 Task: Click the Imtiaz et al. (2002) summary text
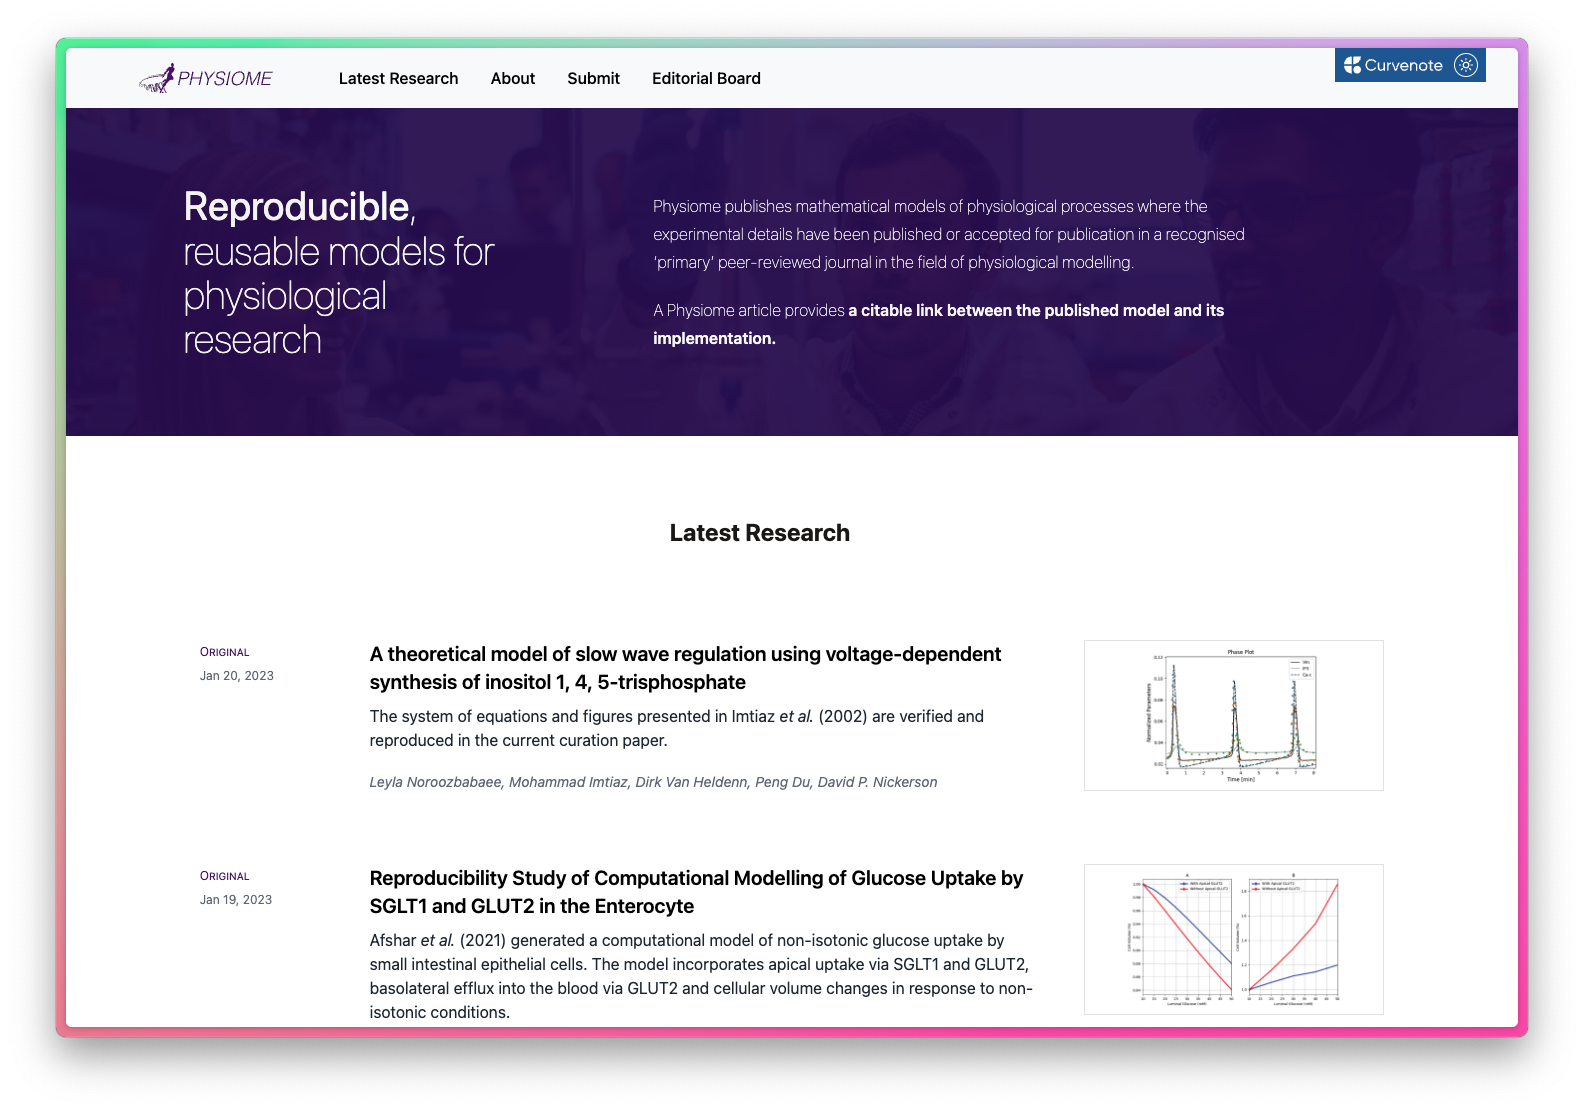click(676, 728)
